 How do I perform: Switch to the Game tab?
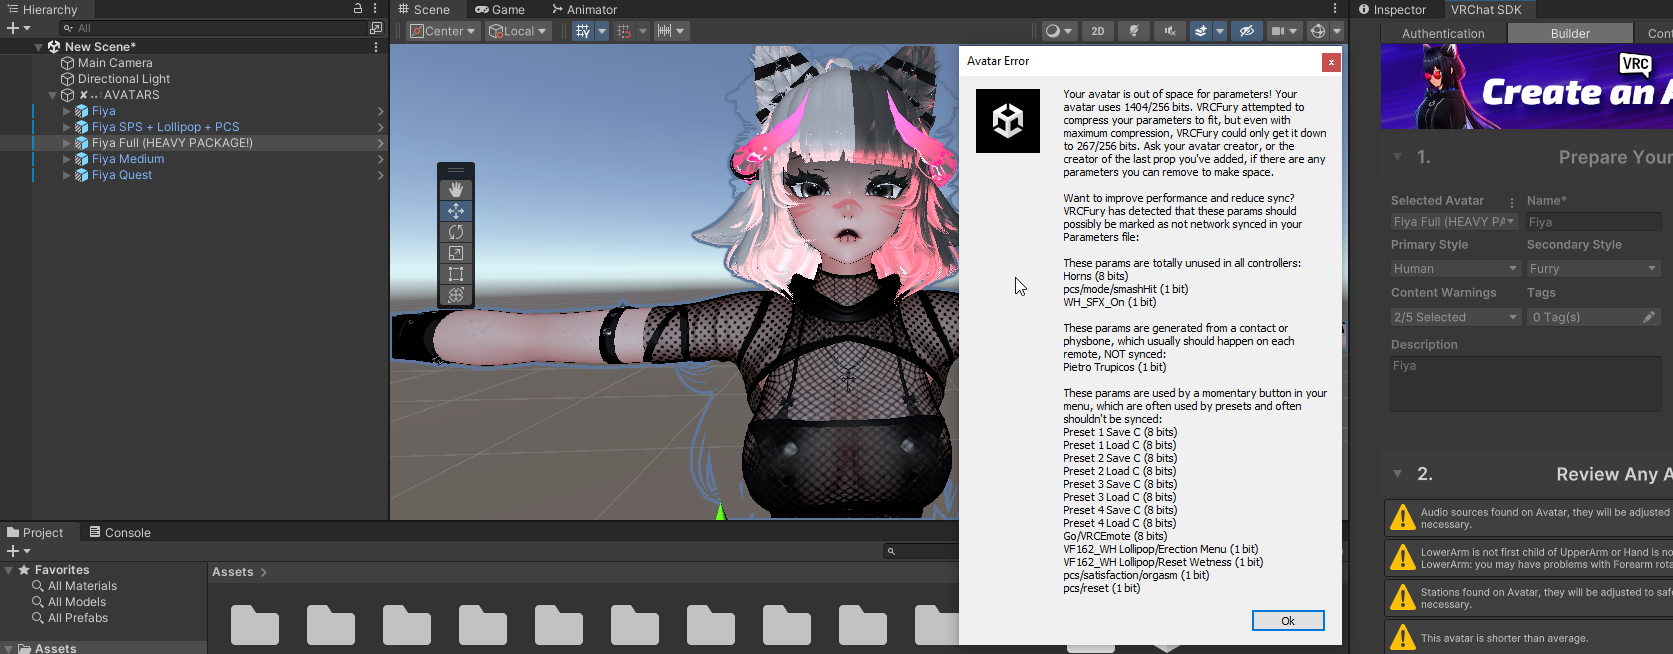pyautogui.click(x=500, y=9)
